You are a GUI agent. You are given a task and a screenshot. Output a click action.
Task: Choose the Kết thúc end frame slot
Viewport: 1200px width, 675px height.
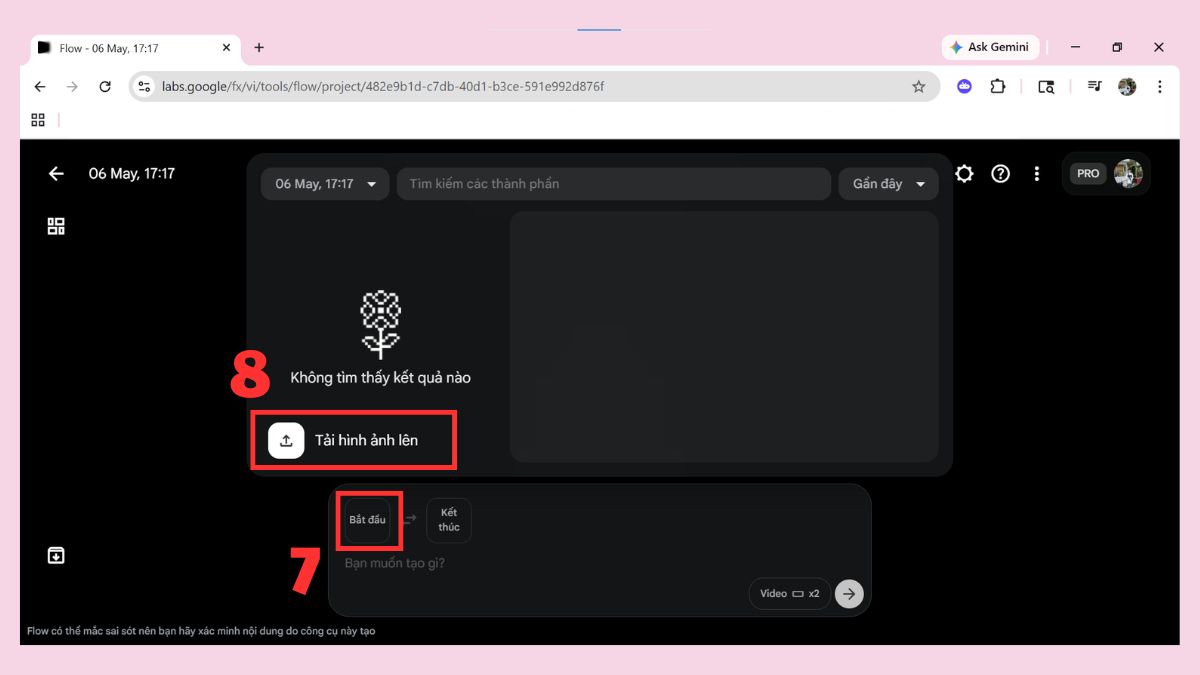(449, 520)
